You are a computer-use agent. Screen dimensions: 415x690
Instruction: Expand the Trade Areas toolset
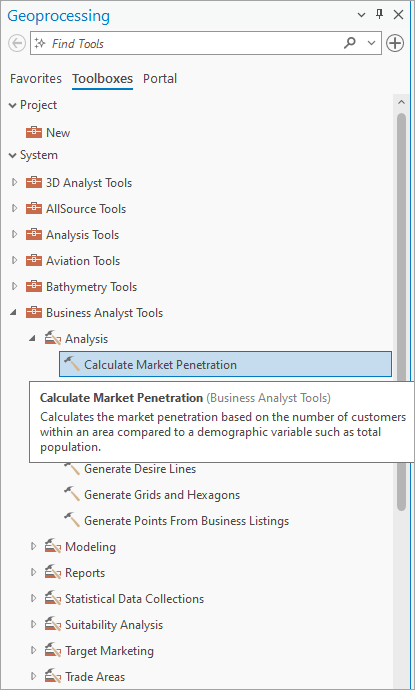tap(33, 676)
